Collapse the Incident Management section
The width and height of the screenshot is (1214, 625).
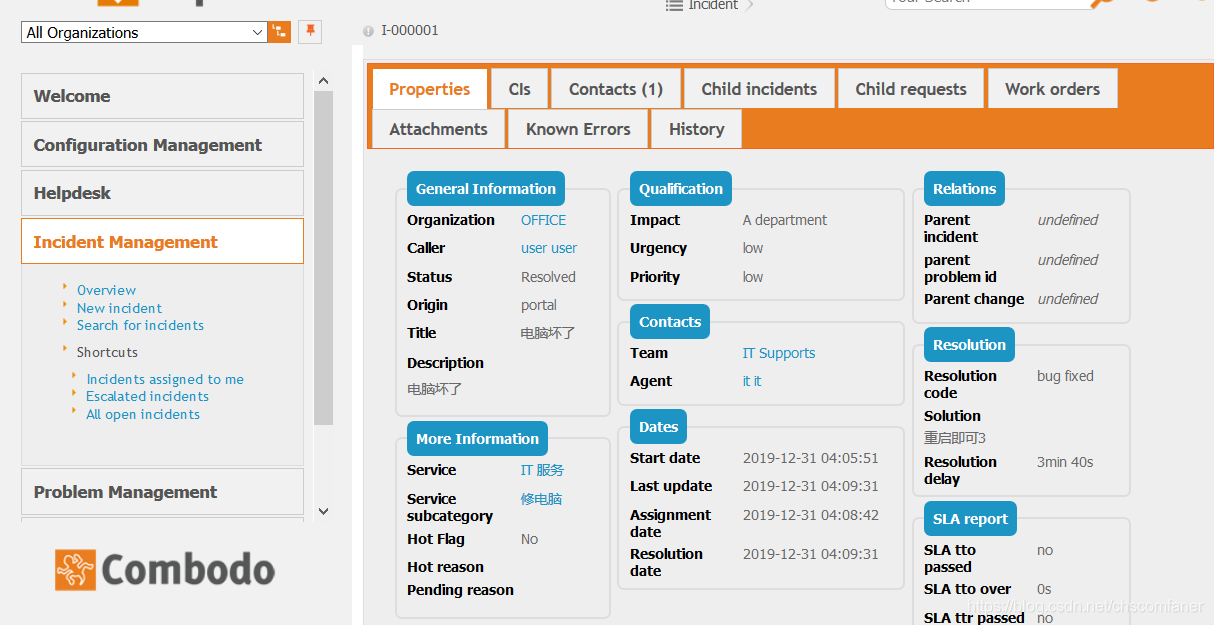coord(162,242)
